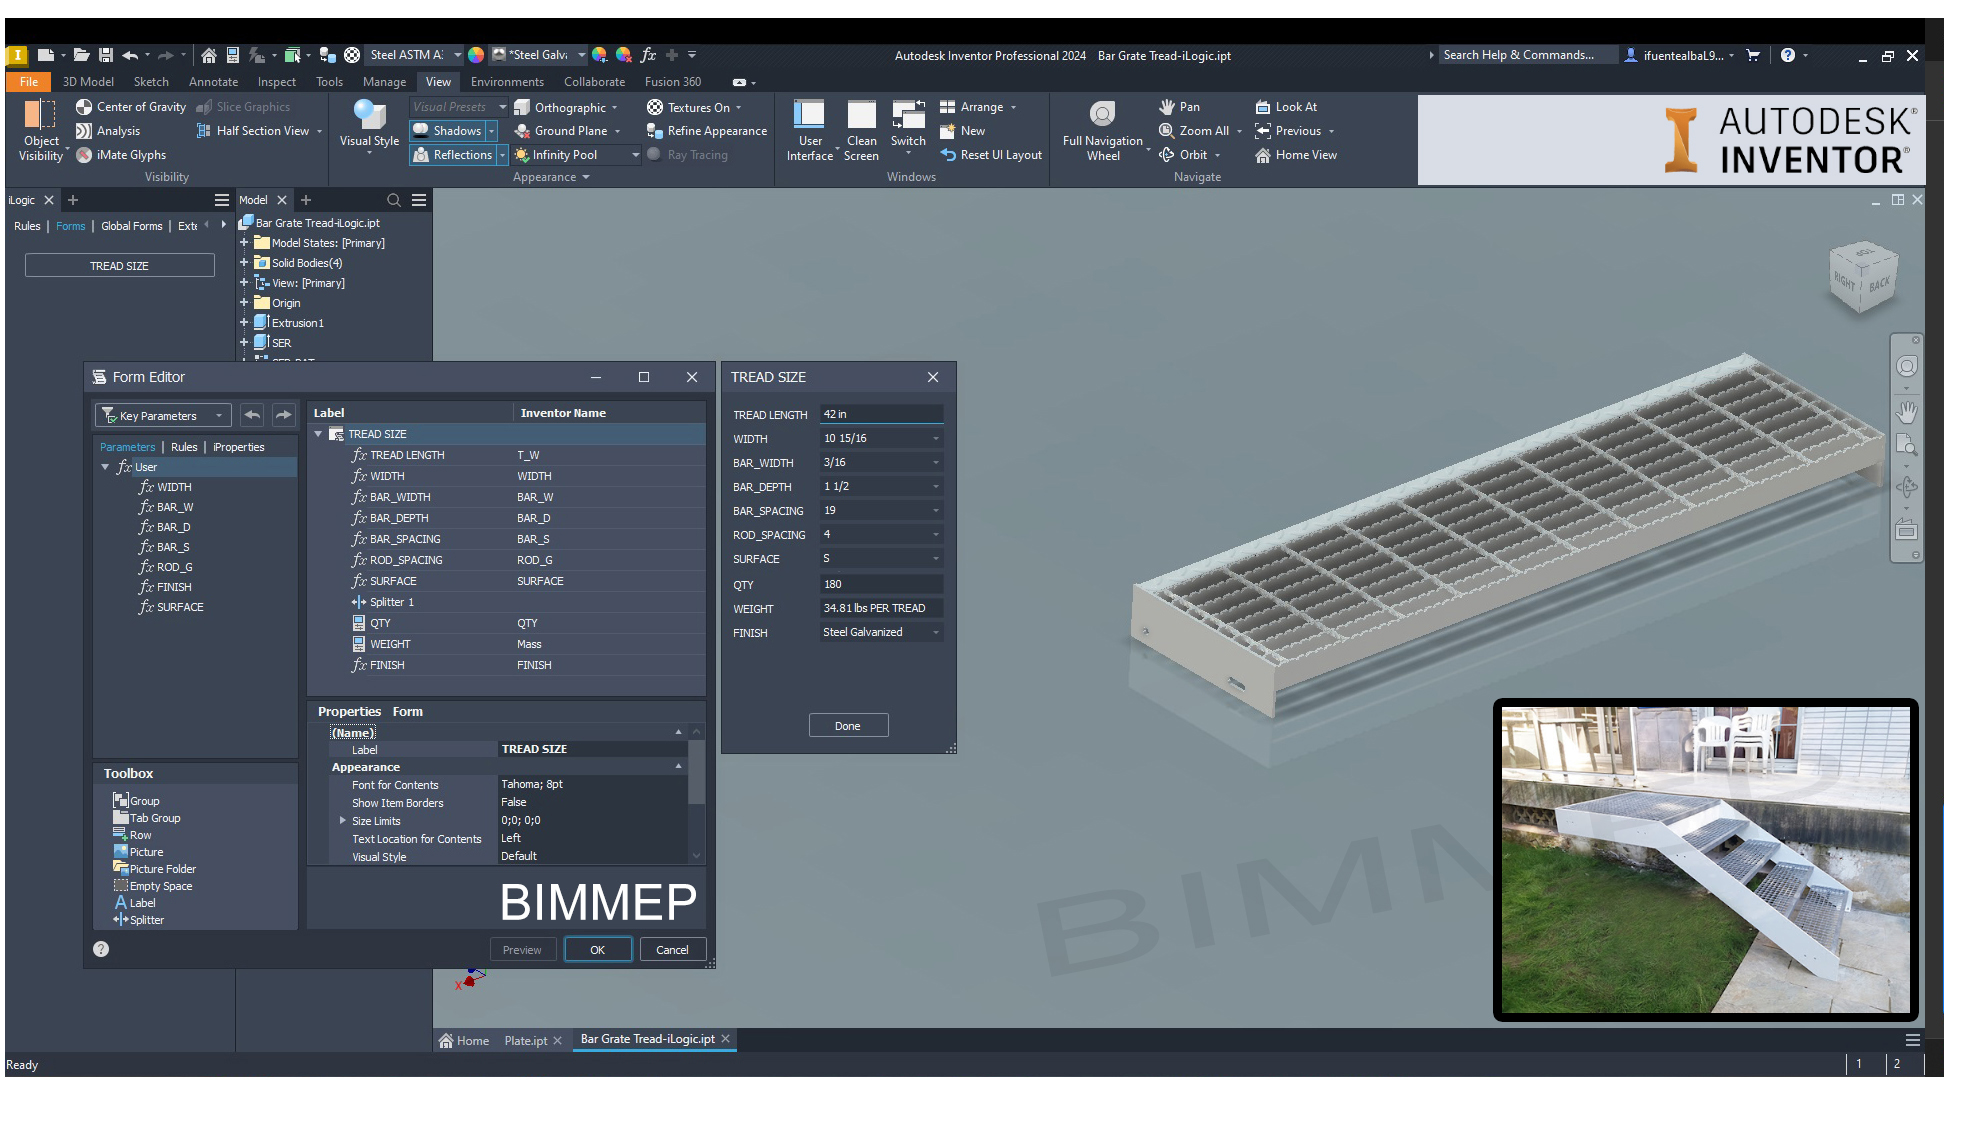Image resolution: width=1969 pixels, height=1142 pixels.
Task: Toggle Reflections in Appearance panel
Action: pos(452,155)
